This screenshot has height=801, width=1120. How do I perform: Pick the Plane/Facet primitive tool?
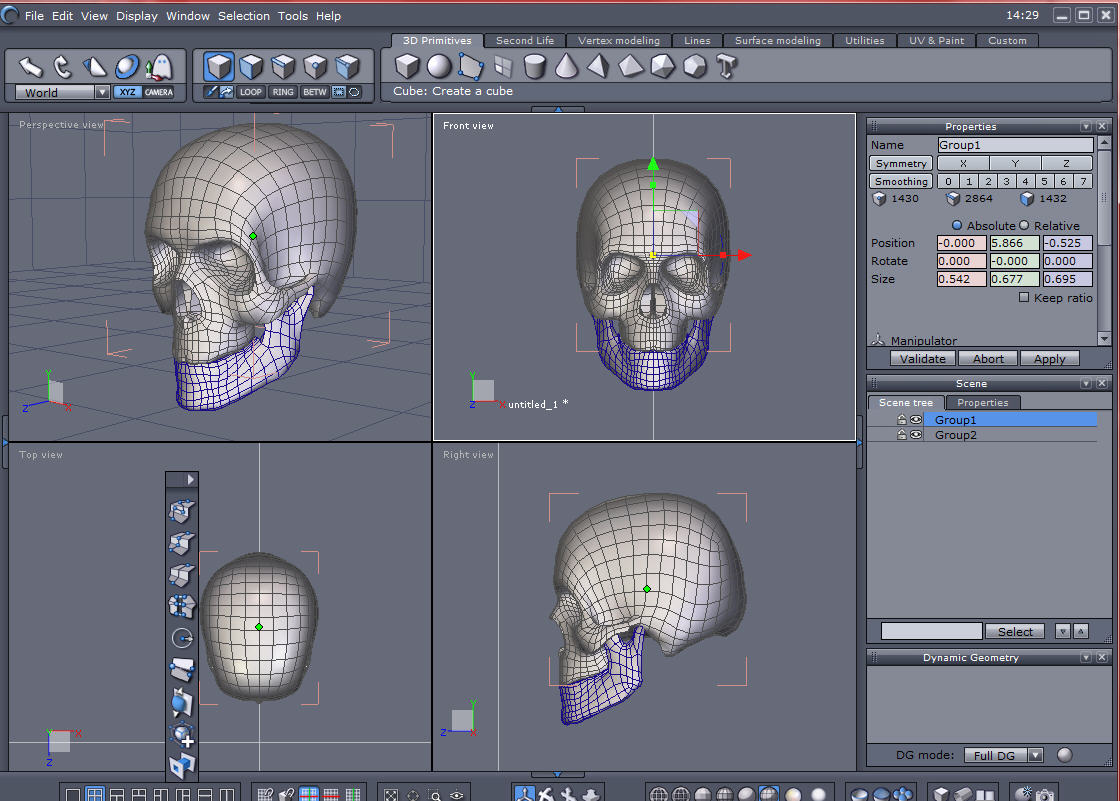coord(471,66)
